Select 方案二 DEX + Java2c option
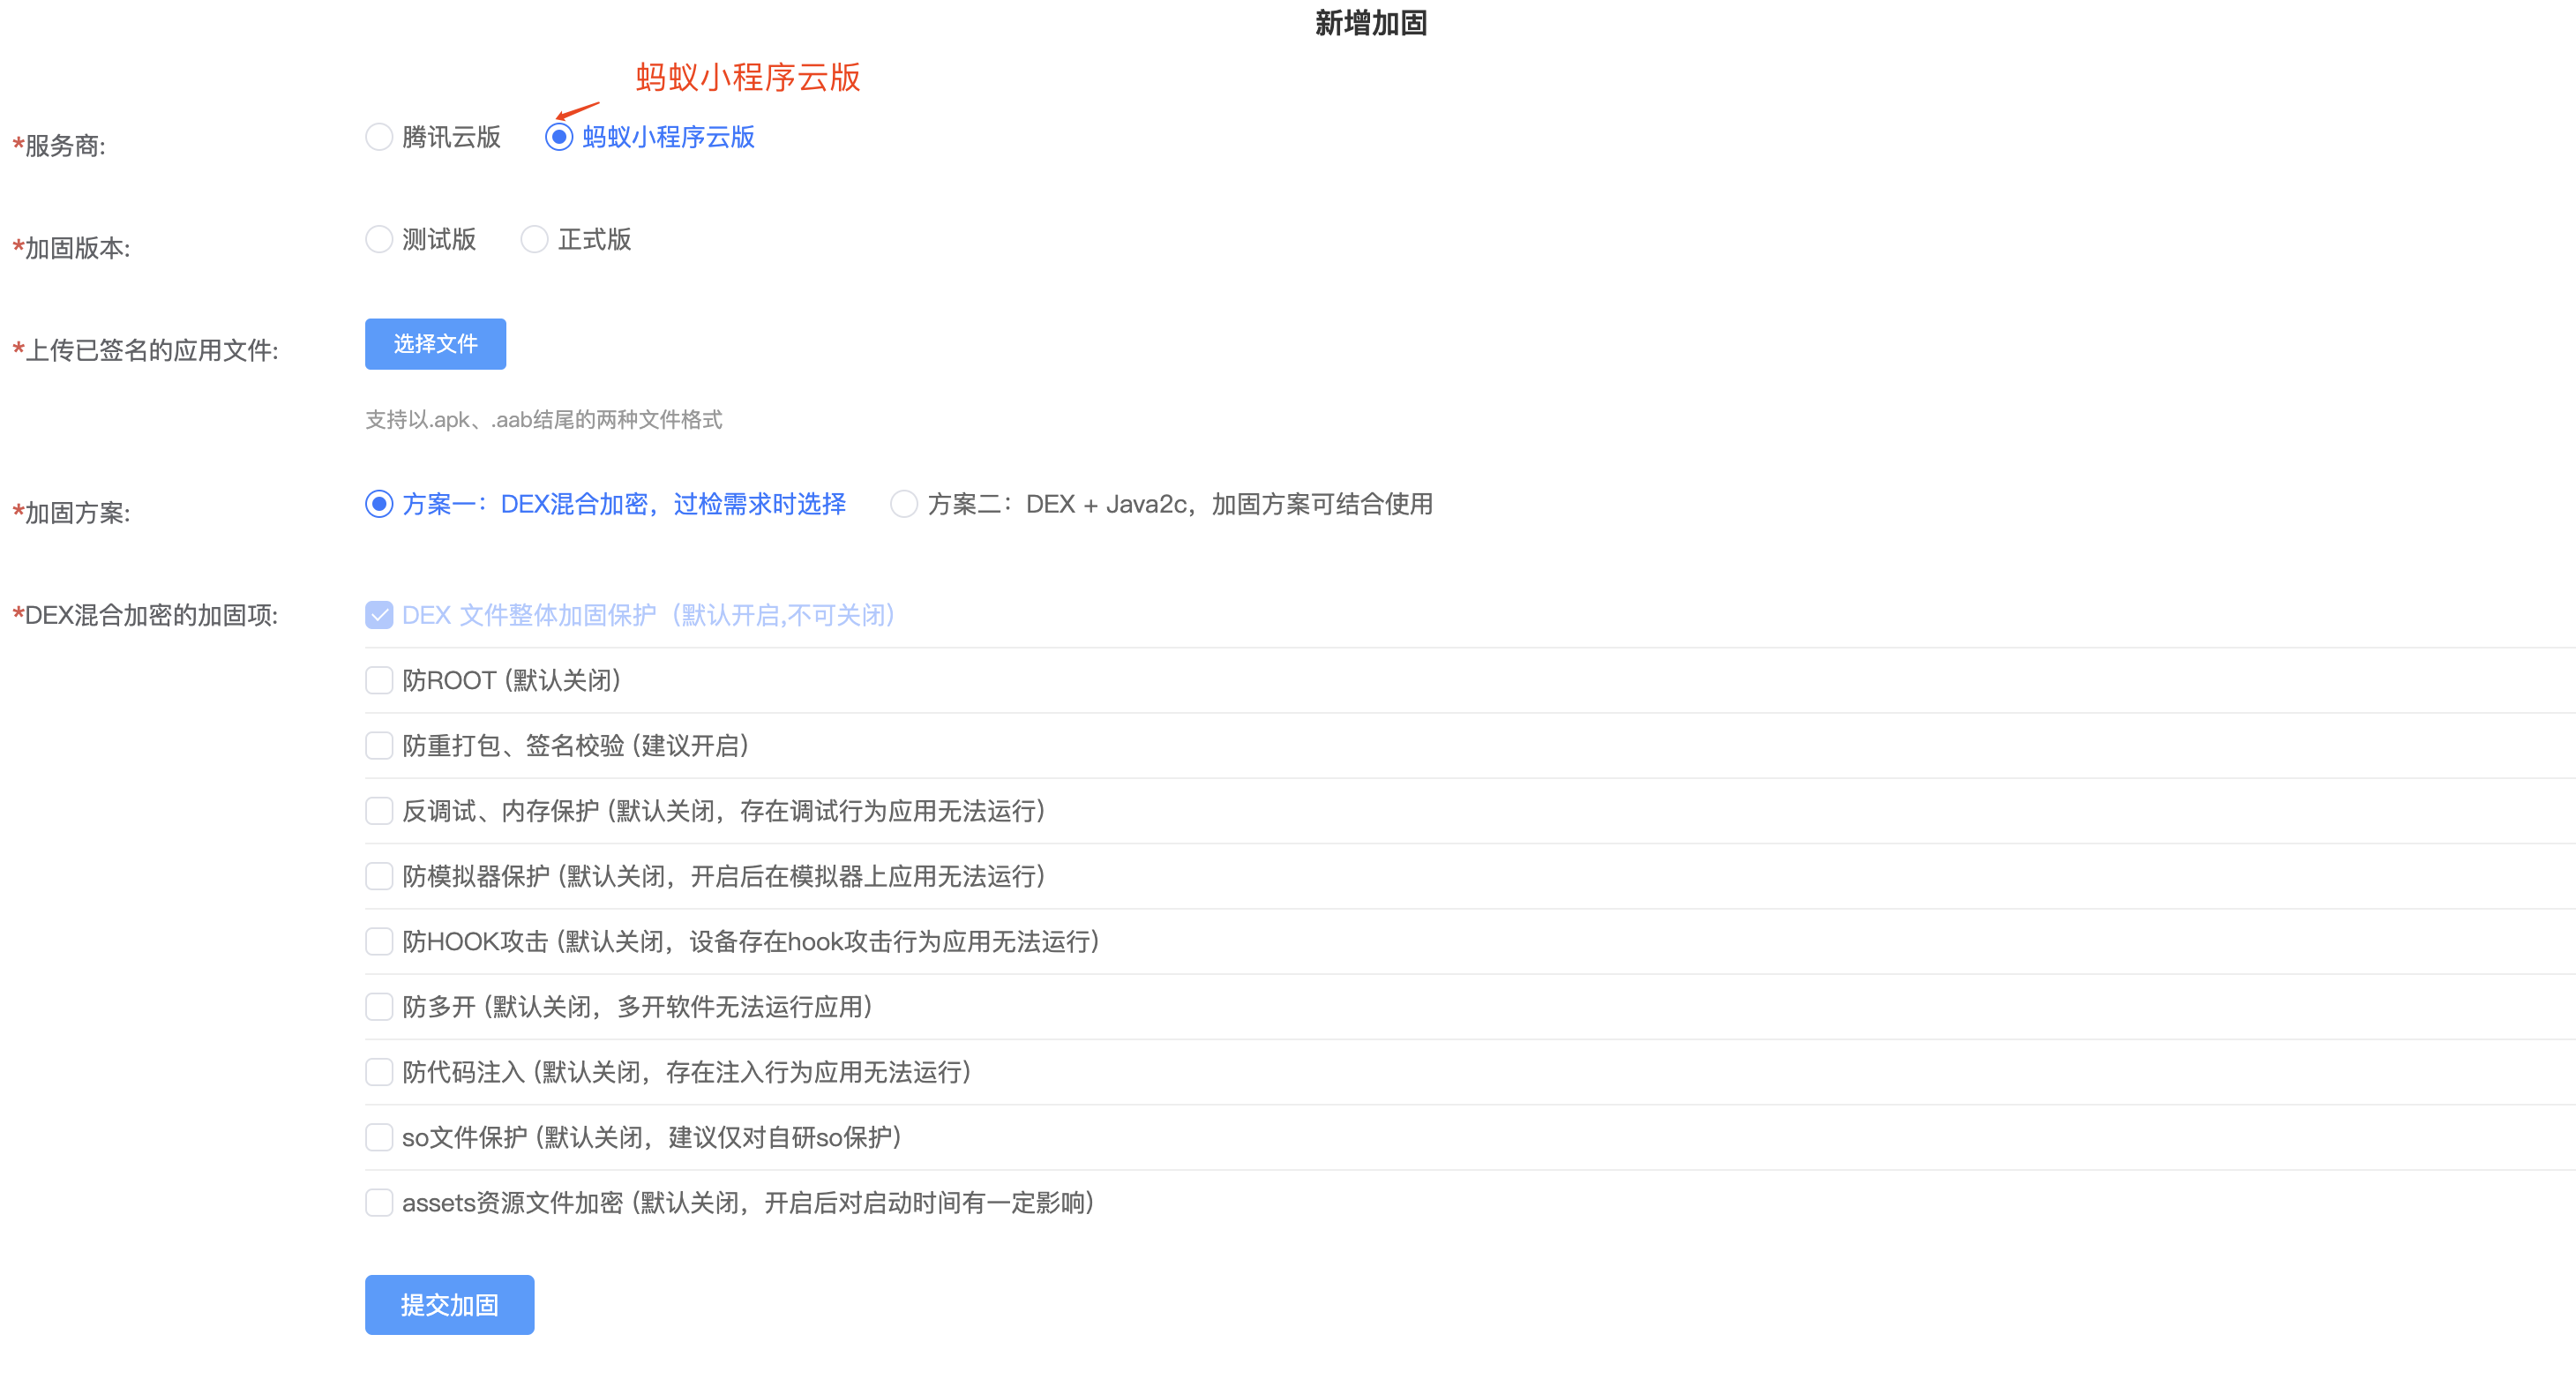Screen dimensions: 2576x1387 [904, 504]
